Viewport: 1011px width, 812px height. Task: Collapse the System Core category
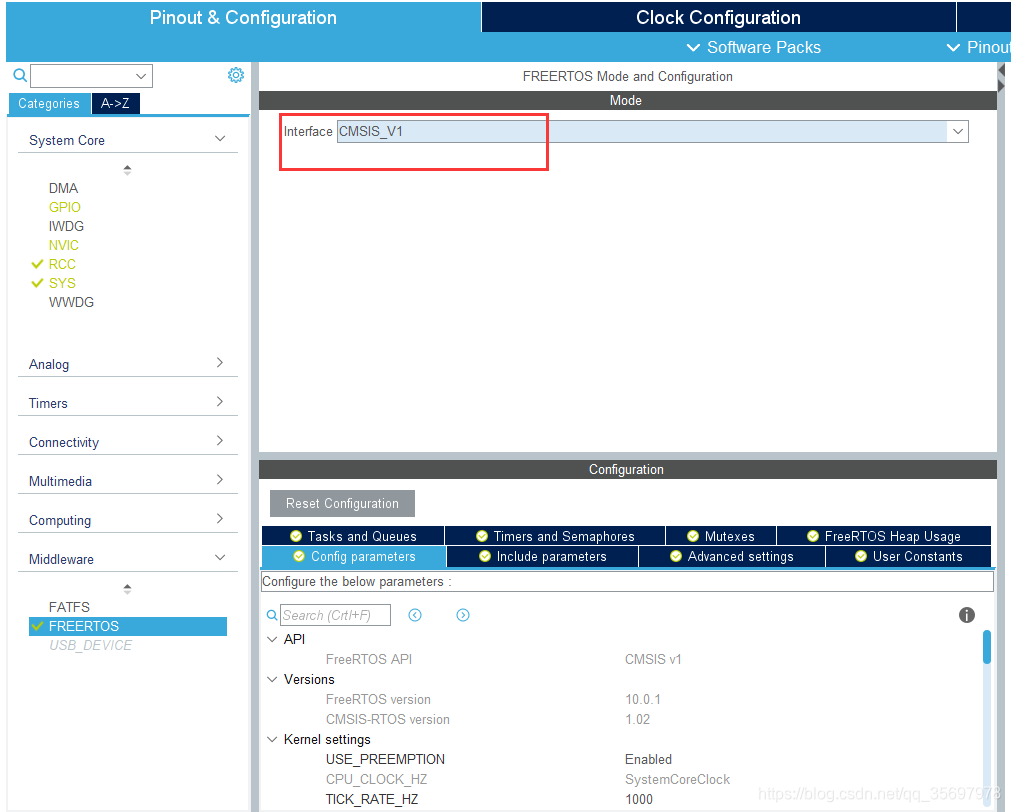pos(219,139)
